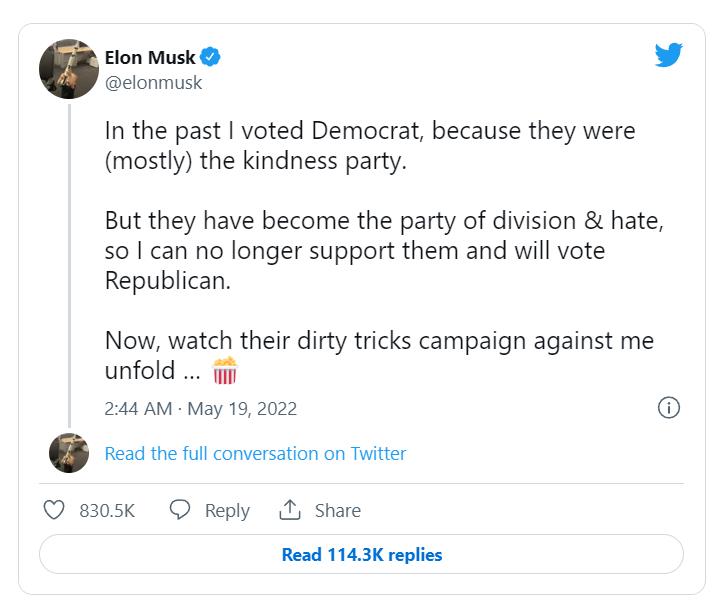Image resolution: width=717 pixels, height=605 pixels.
Task: Click the "In the past I voted Democrat" paragraph
Action: [370, 146]
